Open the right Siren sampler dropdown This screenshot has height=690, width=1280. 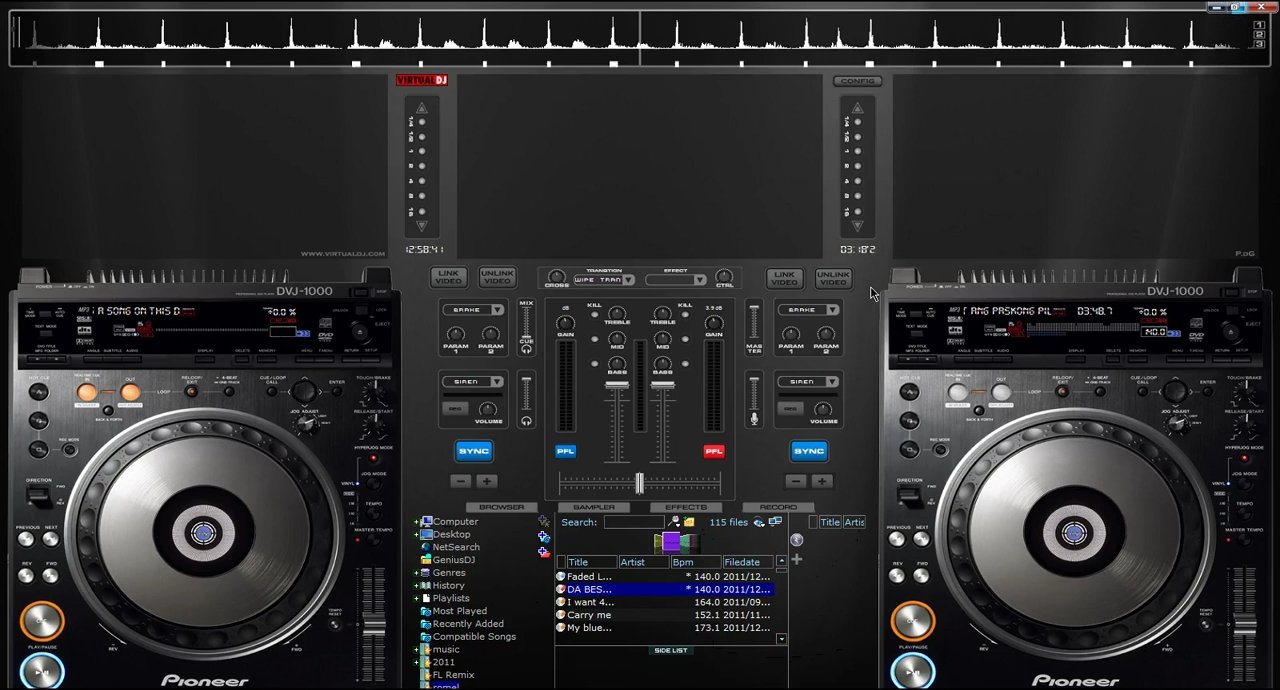point(808,382)
